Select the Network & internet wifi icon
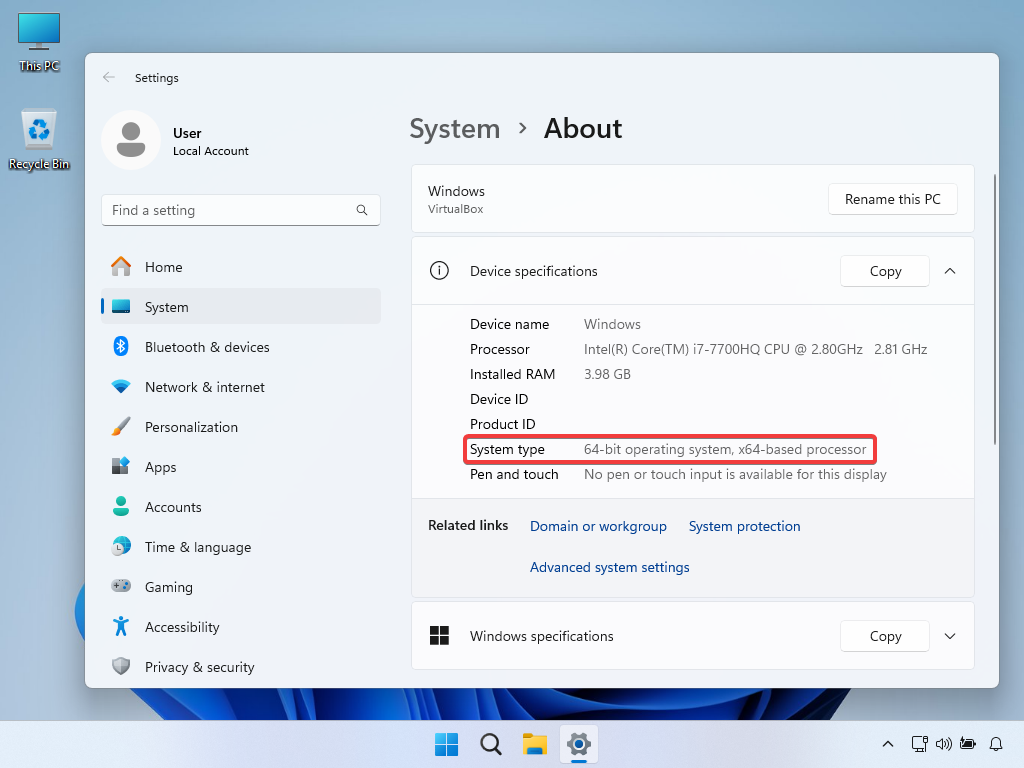Viewport: 1024px width, 768px height. 121,387
